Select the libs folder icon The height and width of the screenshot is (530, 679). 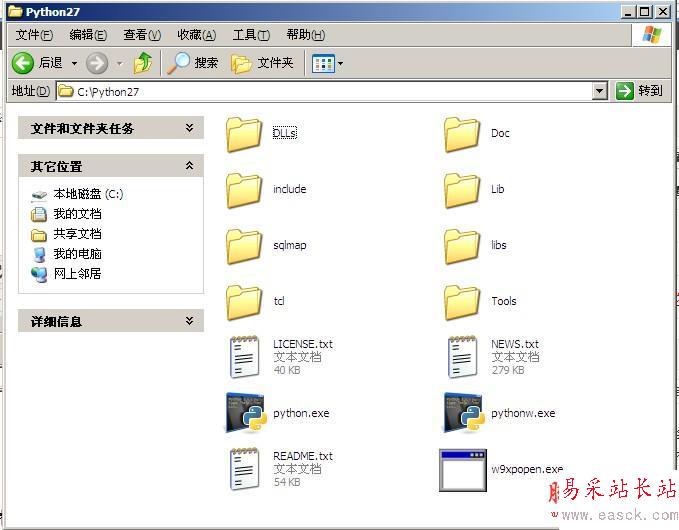(462, 246)
